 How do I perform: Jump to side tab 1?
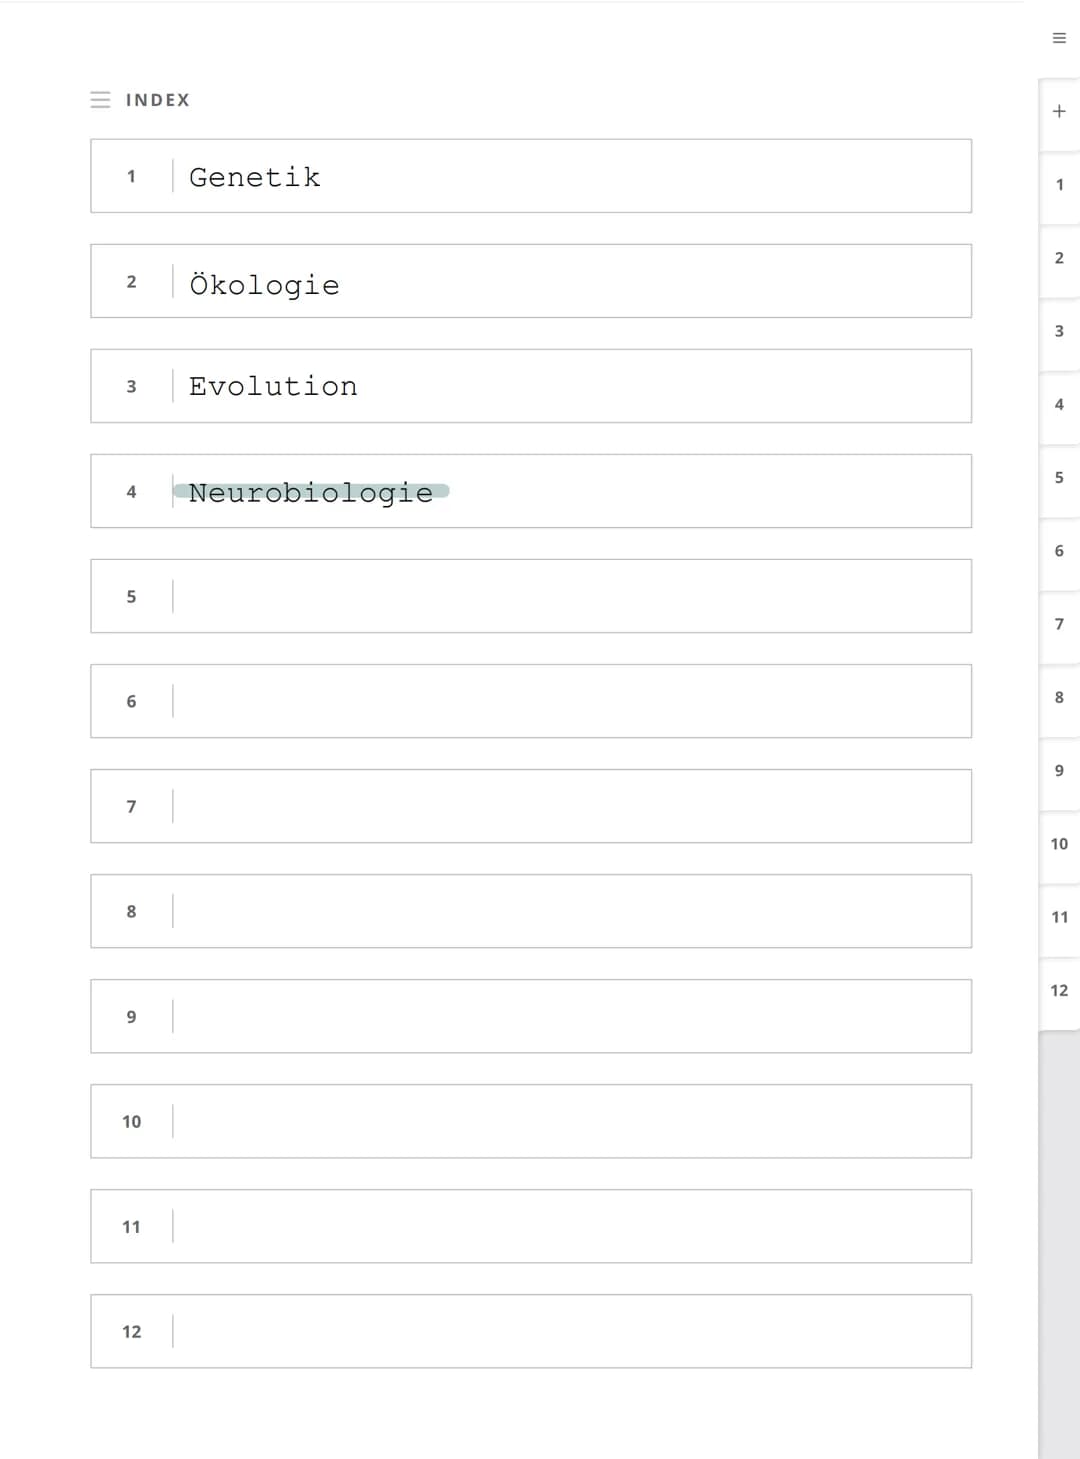point(1059,184)
